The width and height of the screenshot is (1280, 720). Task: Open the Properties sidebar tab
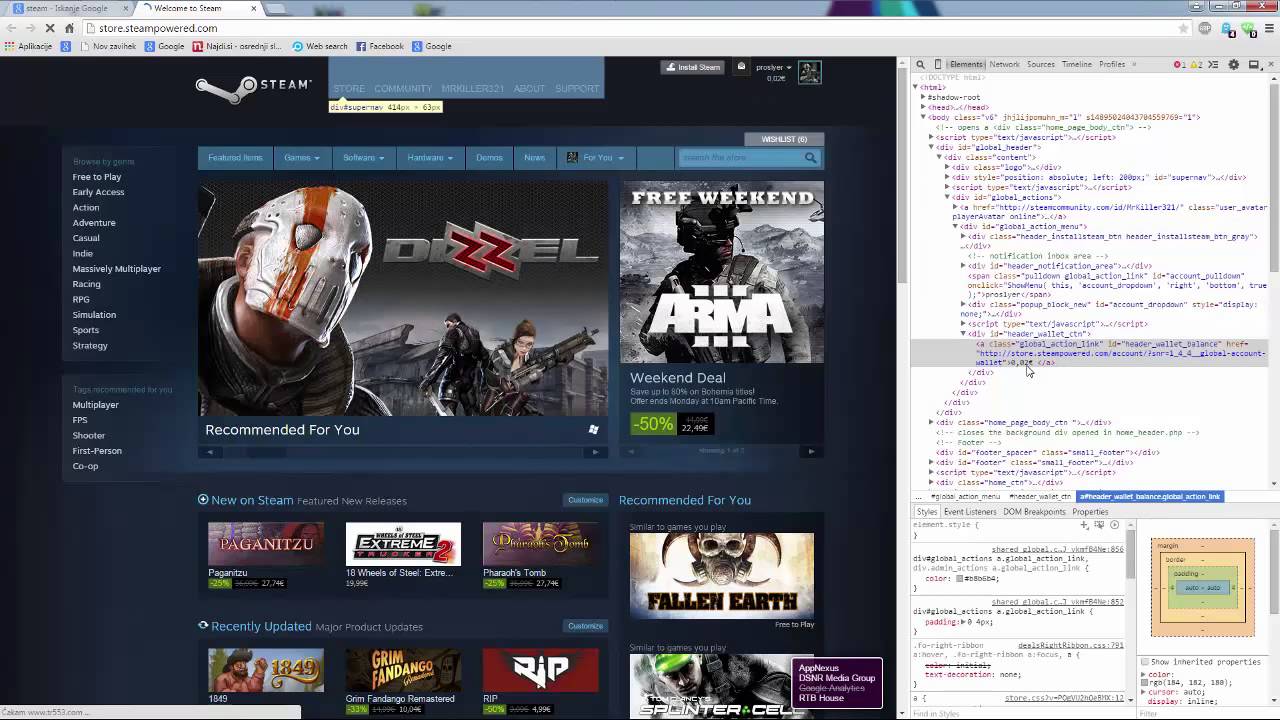click(1090, 512)
